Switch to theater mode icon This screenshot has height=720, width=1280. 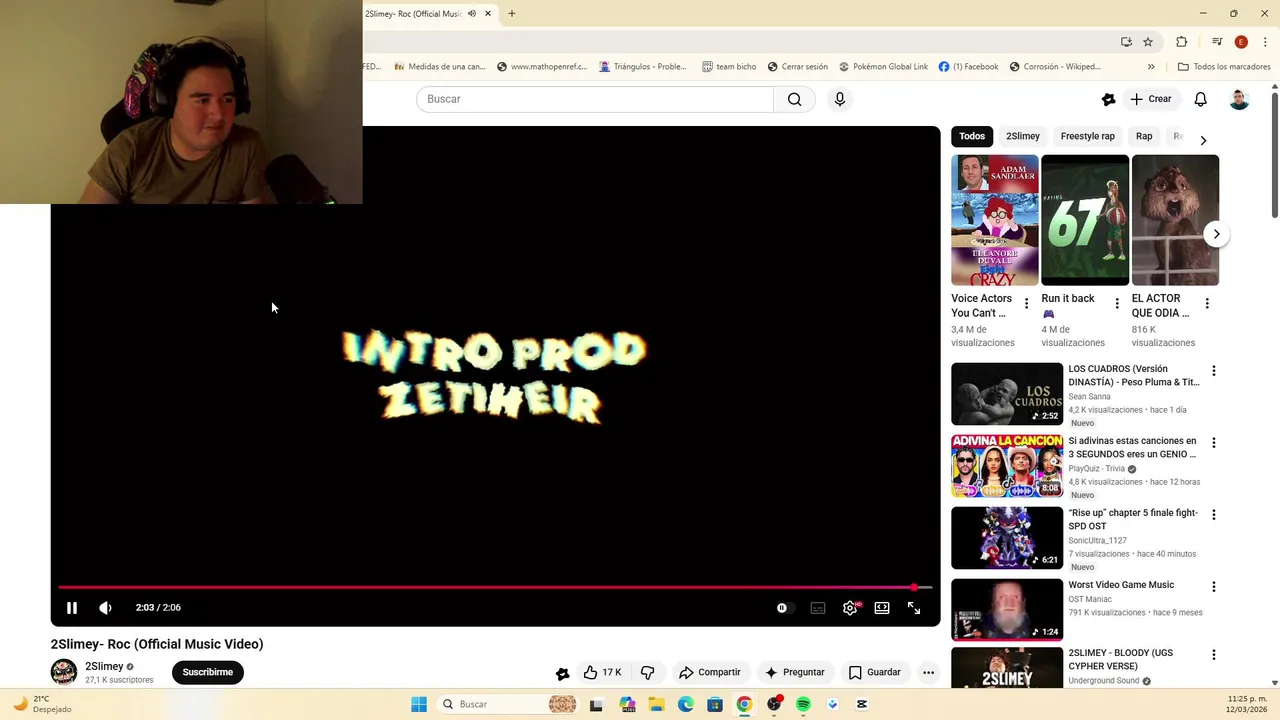(882, 608)
